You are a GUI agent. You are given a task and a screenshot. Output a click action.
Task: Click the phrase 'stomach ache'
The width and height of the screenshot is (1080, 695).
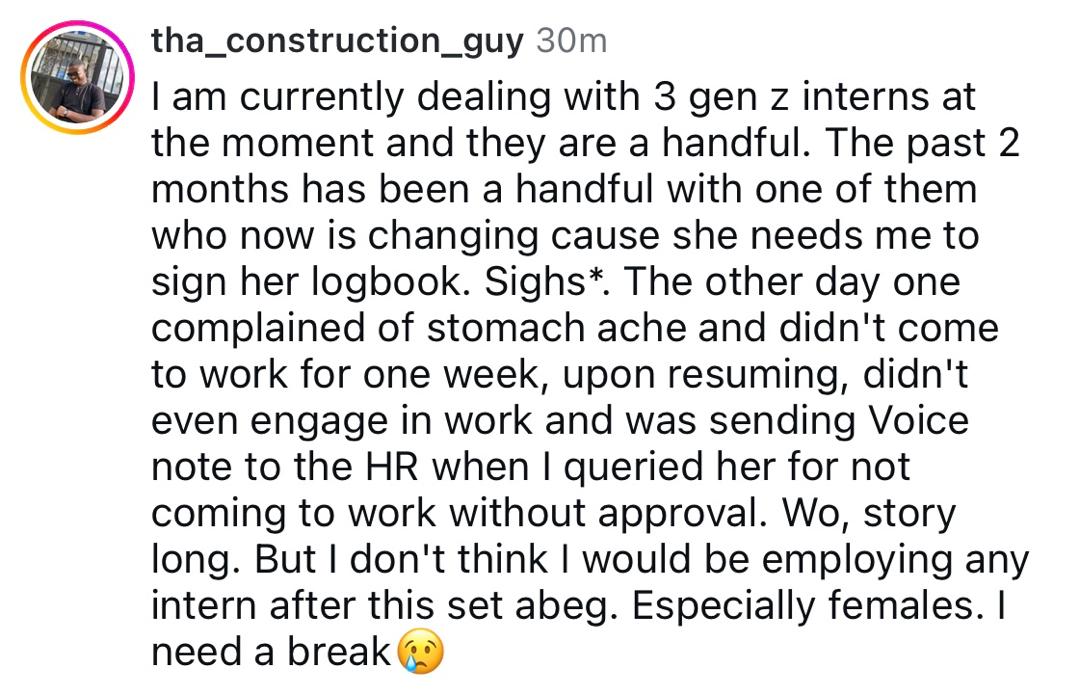[557, 328]
